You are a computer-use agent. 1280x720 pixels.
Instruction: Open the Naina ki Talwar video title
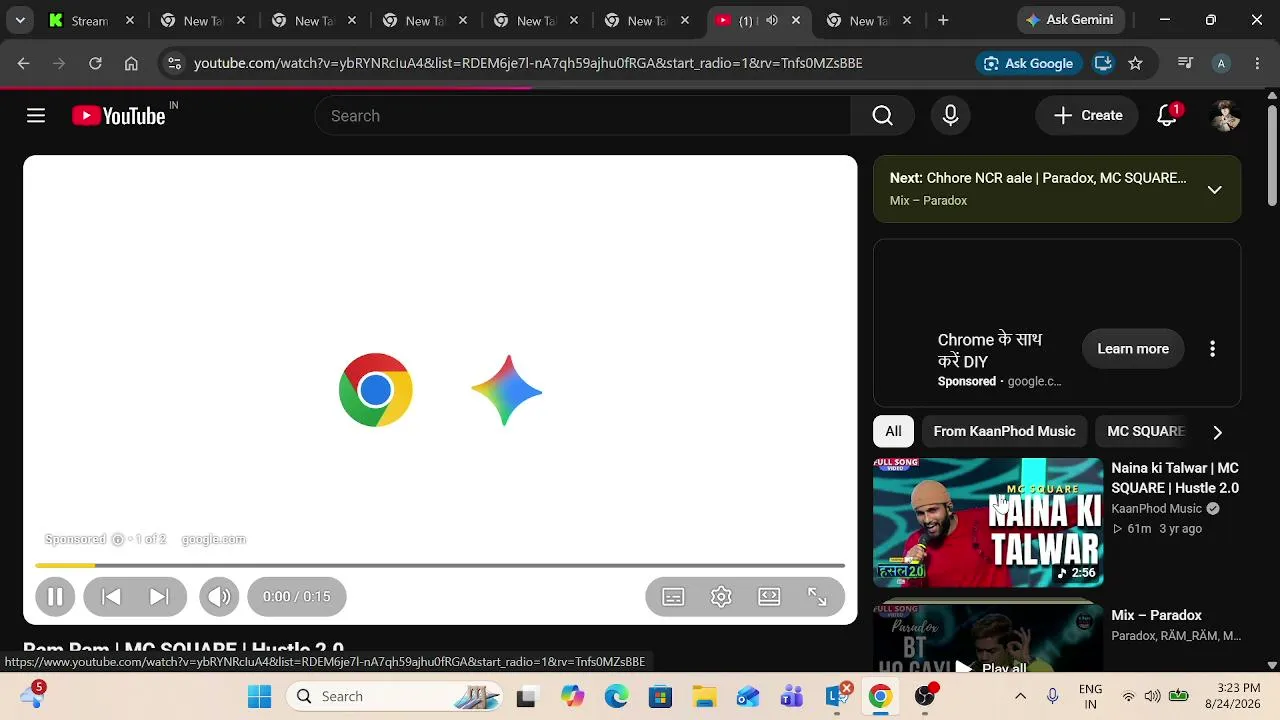(x=1175, y=478)
